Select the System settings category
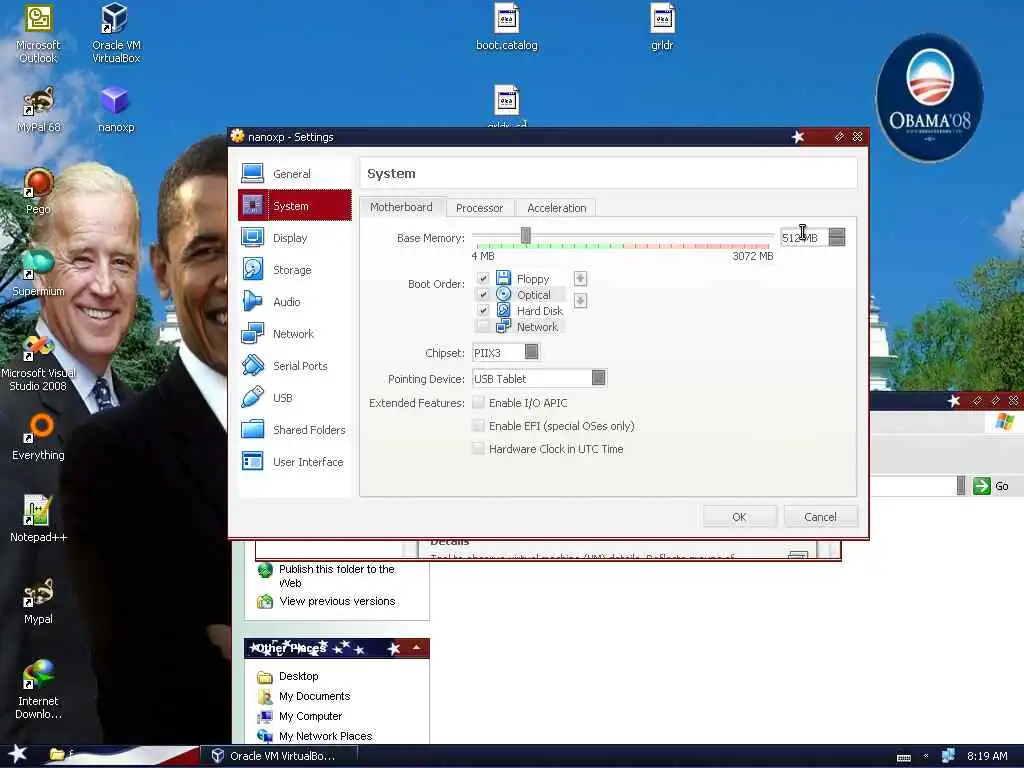This screenshot has width=1024, height=768. click(295, 206)
